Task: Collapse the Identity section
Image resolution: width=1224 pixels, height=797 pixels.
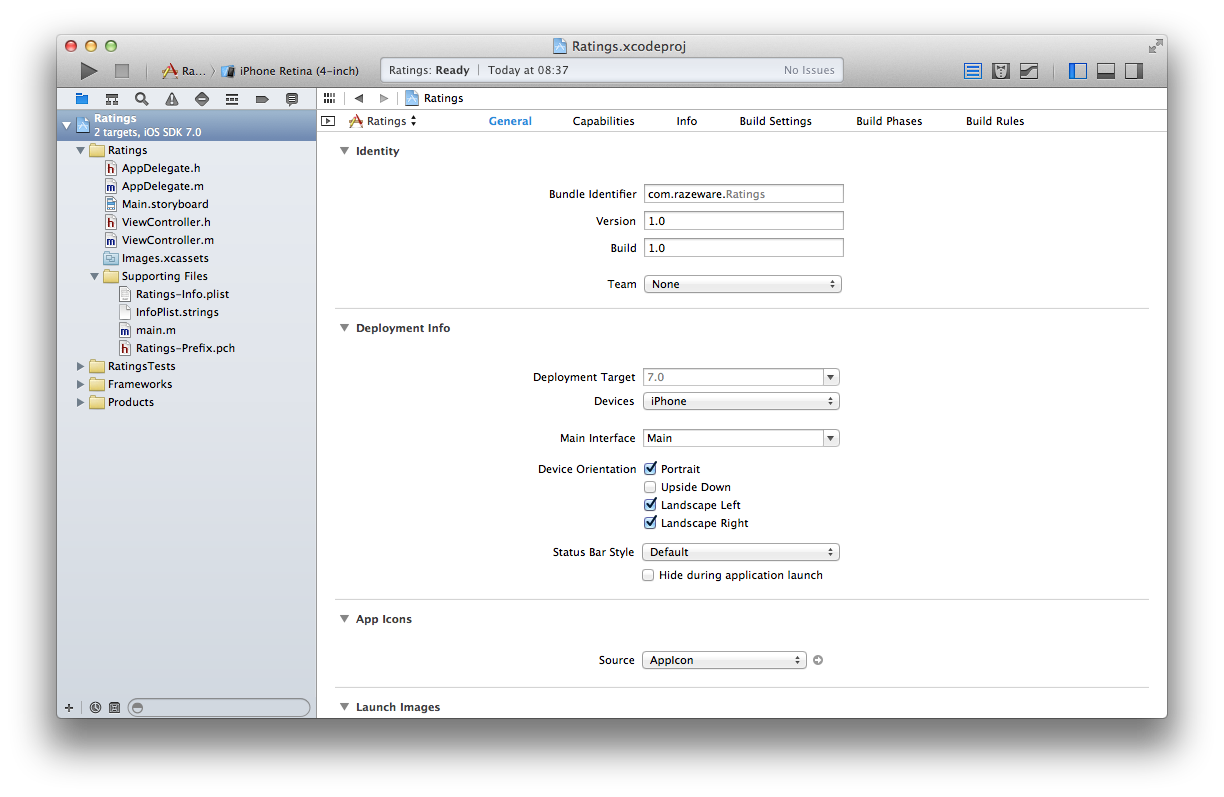Action: [344, 151]
